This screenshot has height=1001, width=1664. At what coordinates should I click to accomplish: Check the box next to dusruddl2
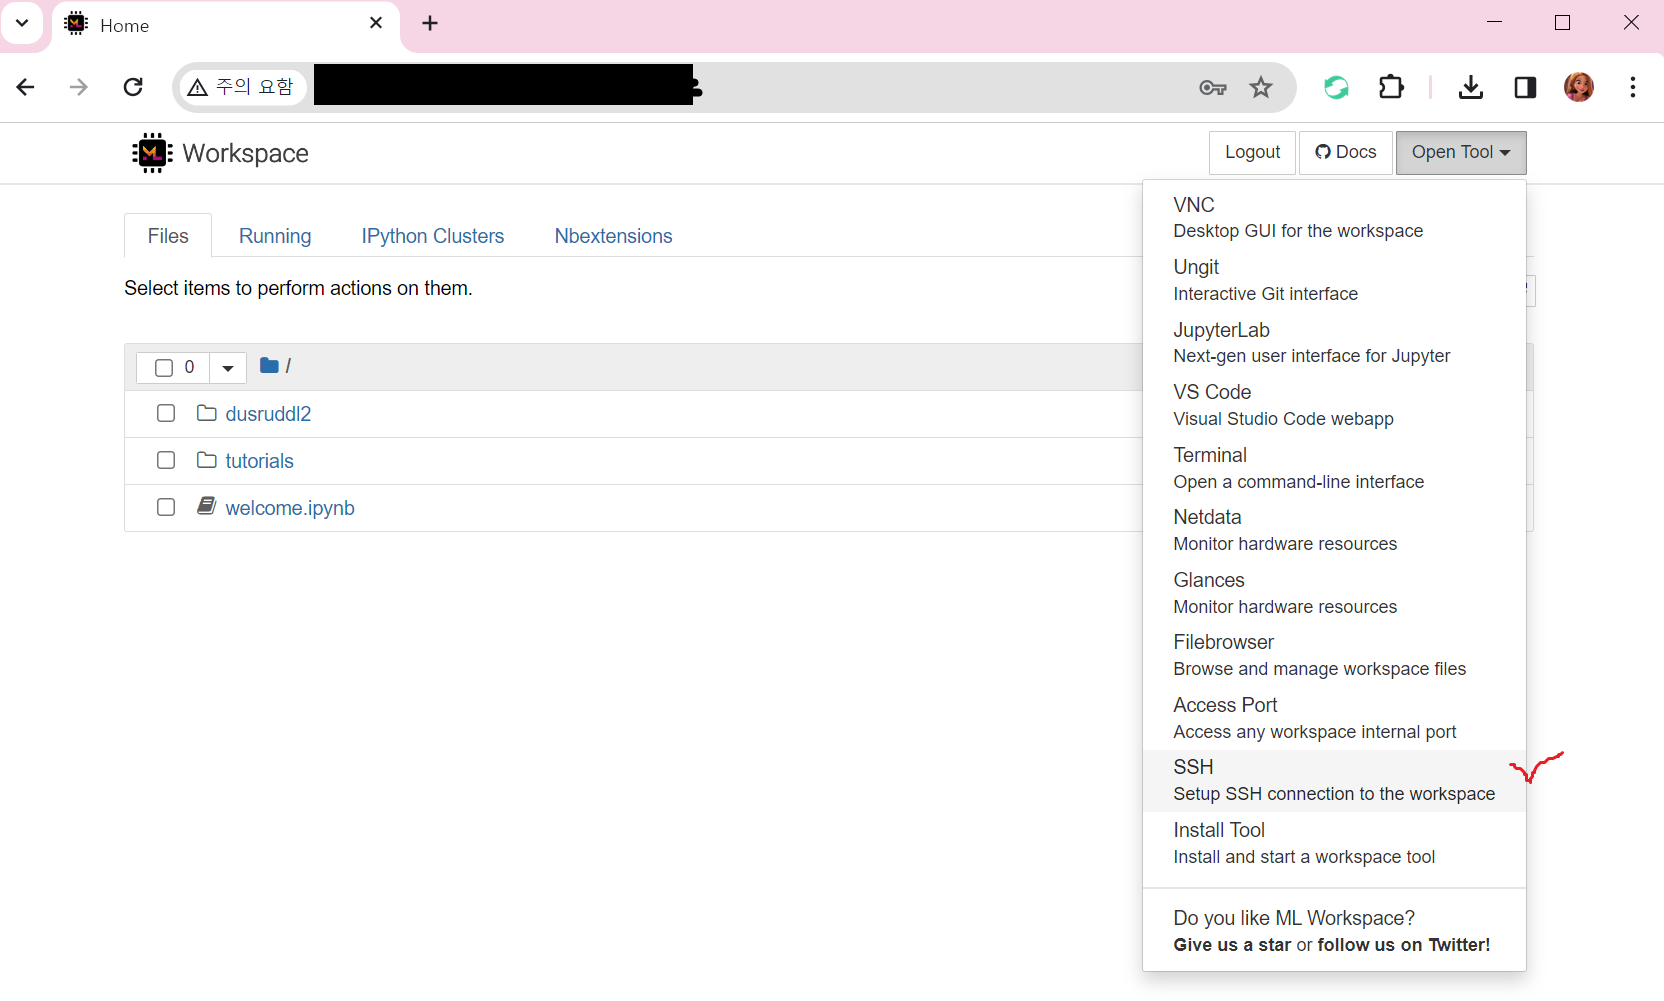[x=166, y=413]
